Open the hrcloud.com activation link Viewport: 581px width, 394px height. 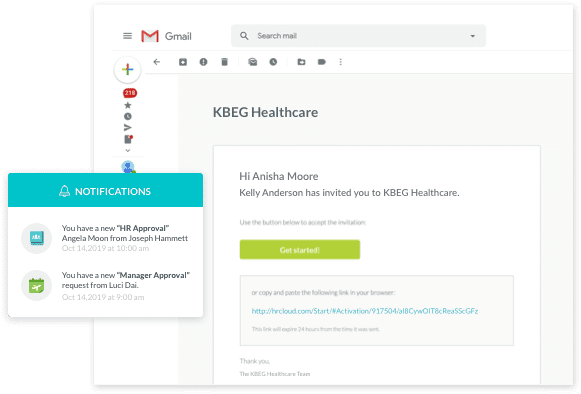[x=365, y=311]
